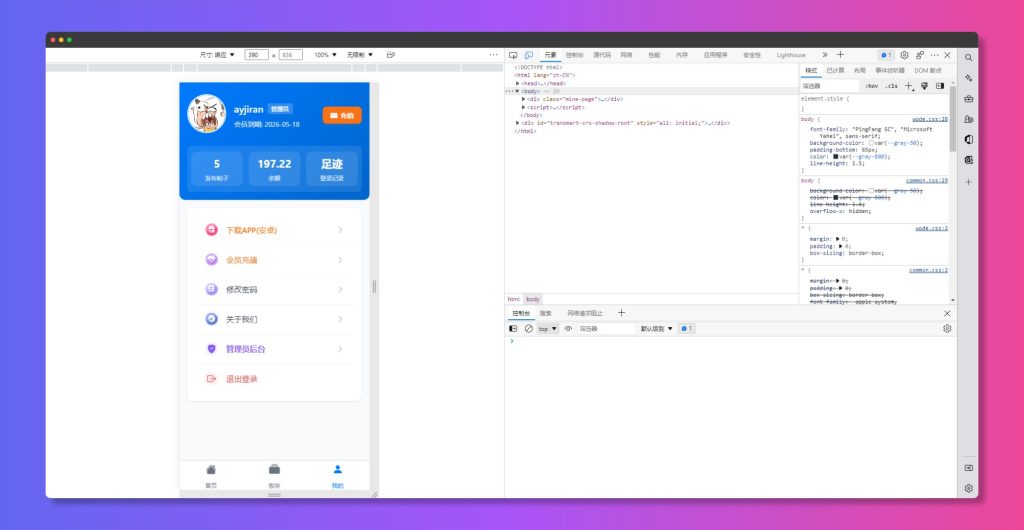This screenshot has width=1024, height=530.
Task: Click the clear console icon
Action: tap(529, 328)
